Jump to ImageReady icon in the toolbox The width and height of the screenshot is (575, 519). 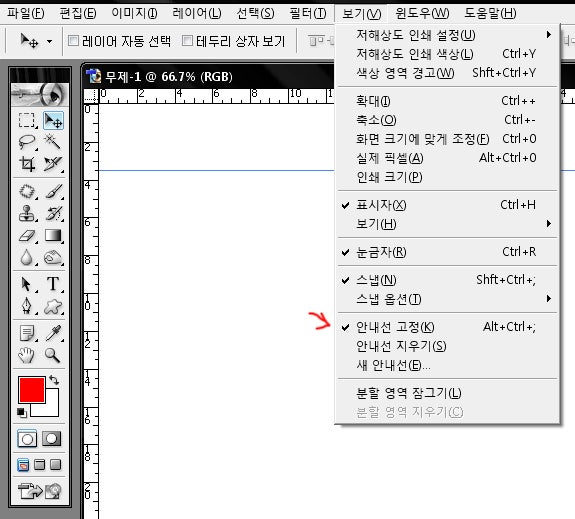40,491
